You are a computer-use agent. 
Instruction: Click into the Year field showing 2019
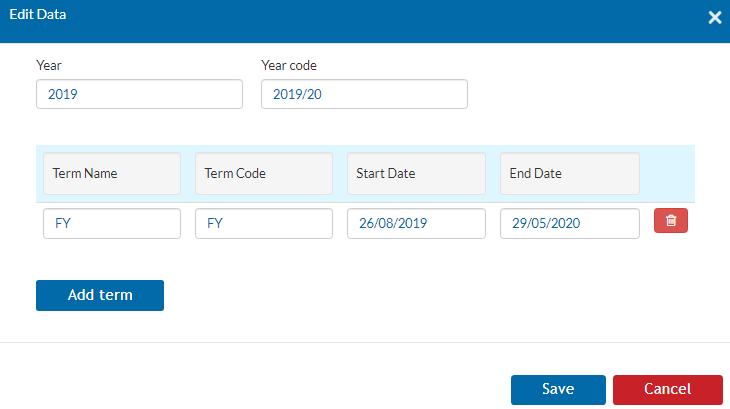pyautogui.click(x=139, y=94)
